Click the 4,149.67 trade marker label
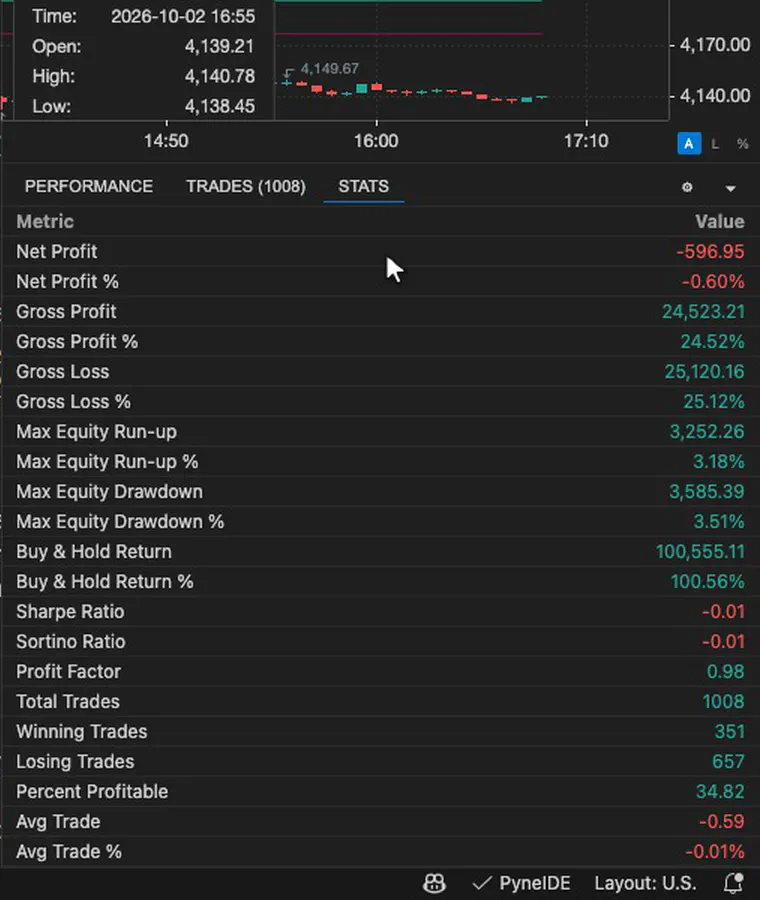The image size is (760, 900). tap(329, 69)
